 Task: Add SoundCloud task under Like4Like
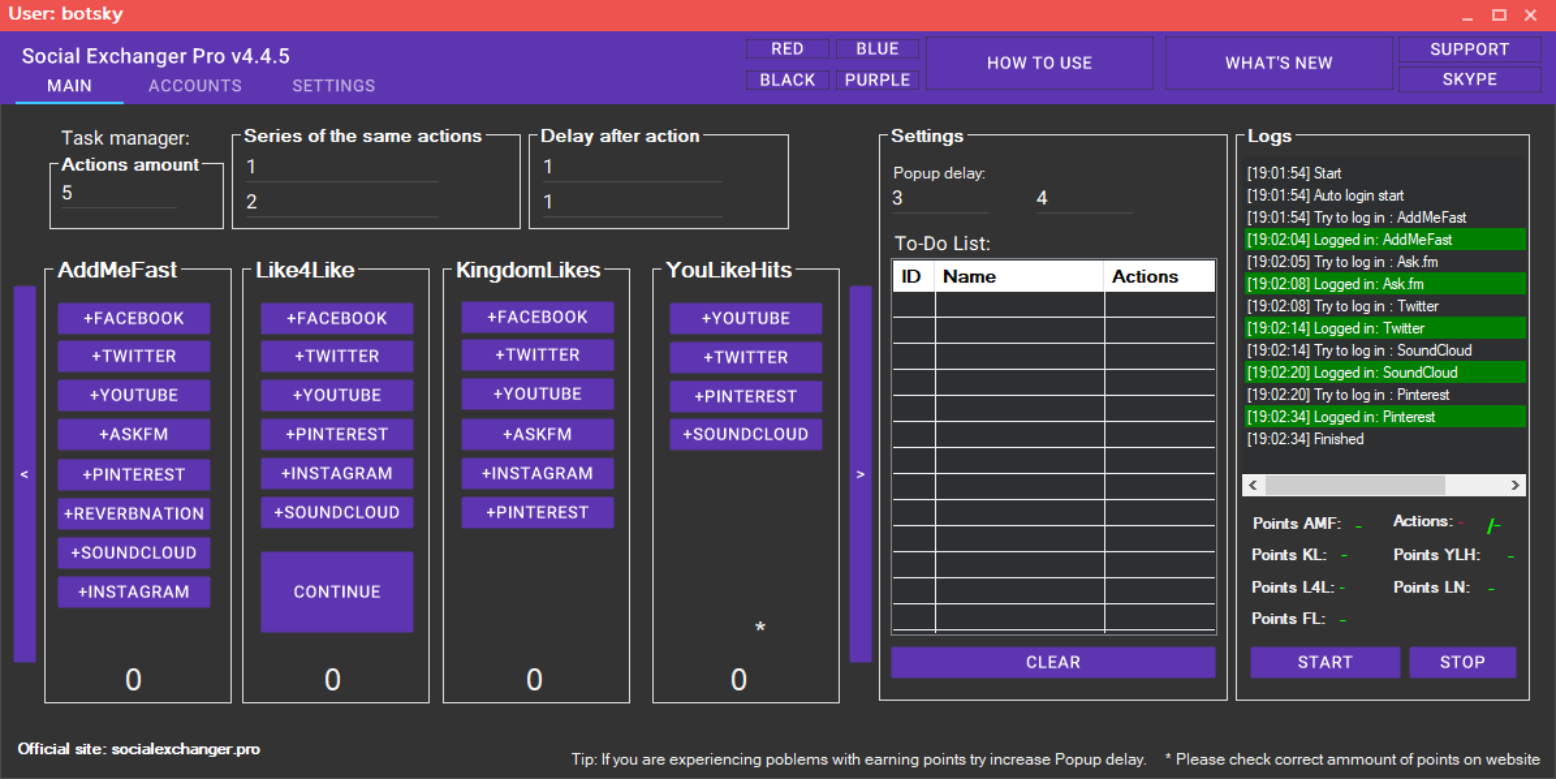coord(337,513)
